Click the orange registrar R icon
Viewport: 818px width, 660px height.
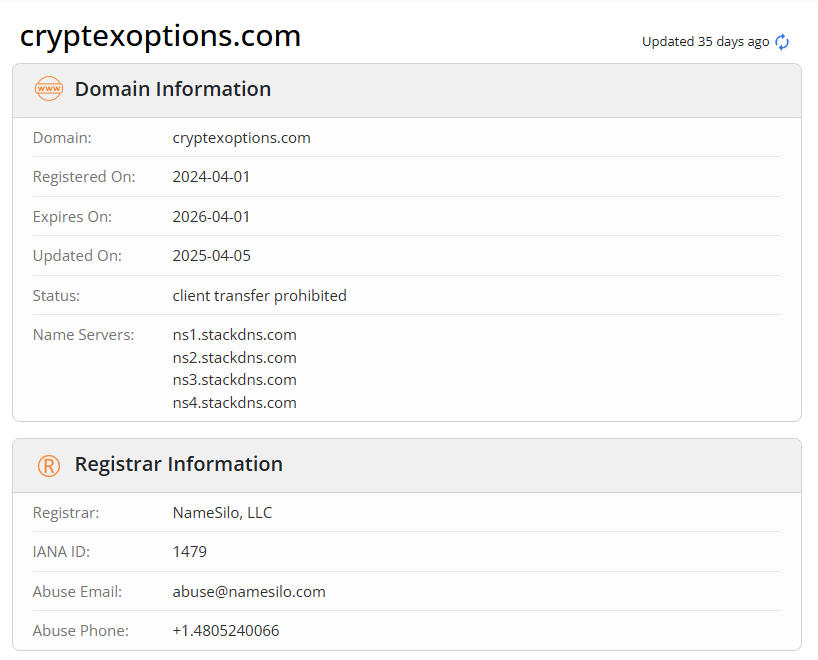48,465
